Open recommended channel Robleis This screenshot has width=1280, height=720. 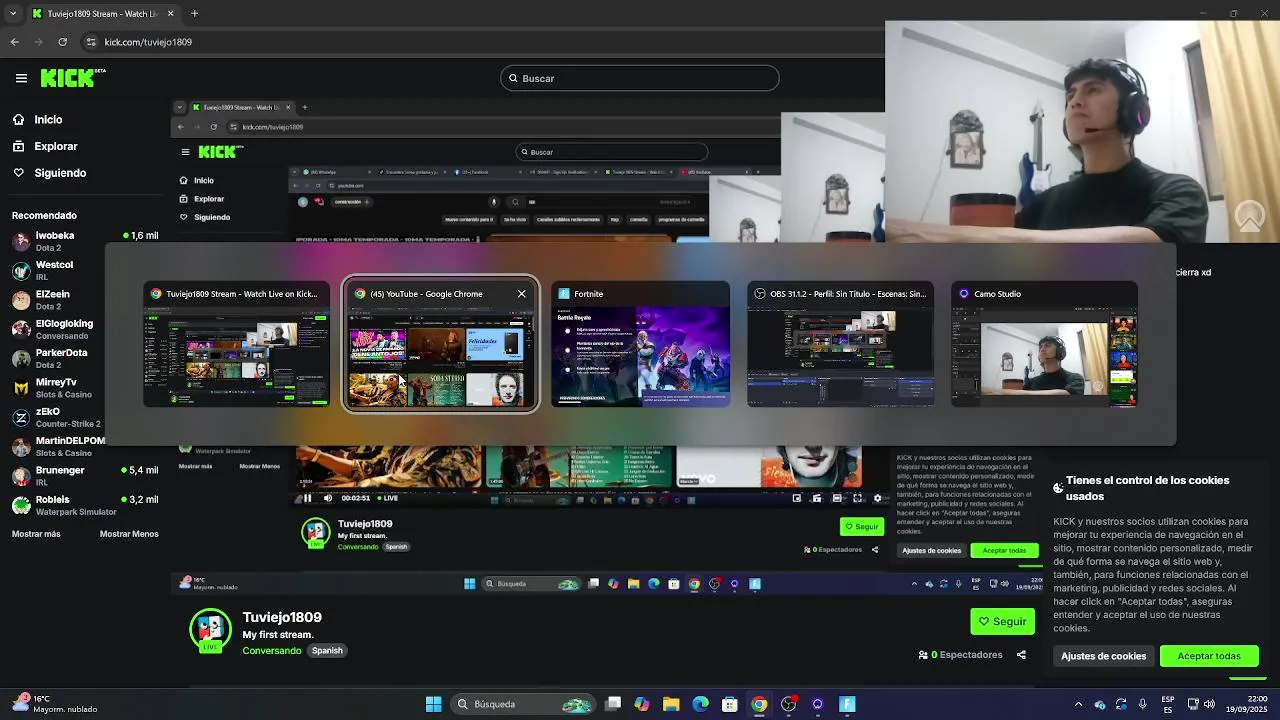(x=85, y=505)
